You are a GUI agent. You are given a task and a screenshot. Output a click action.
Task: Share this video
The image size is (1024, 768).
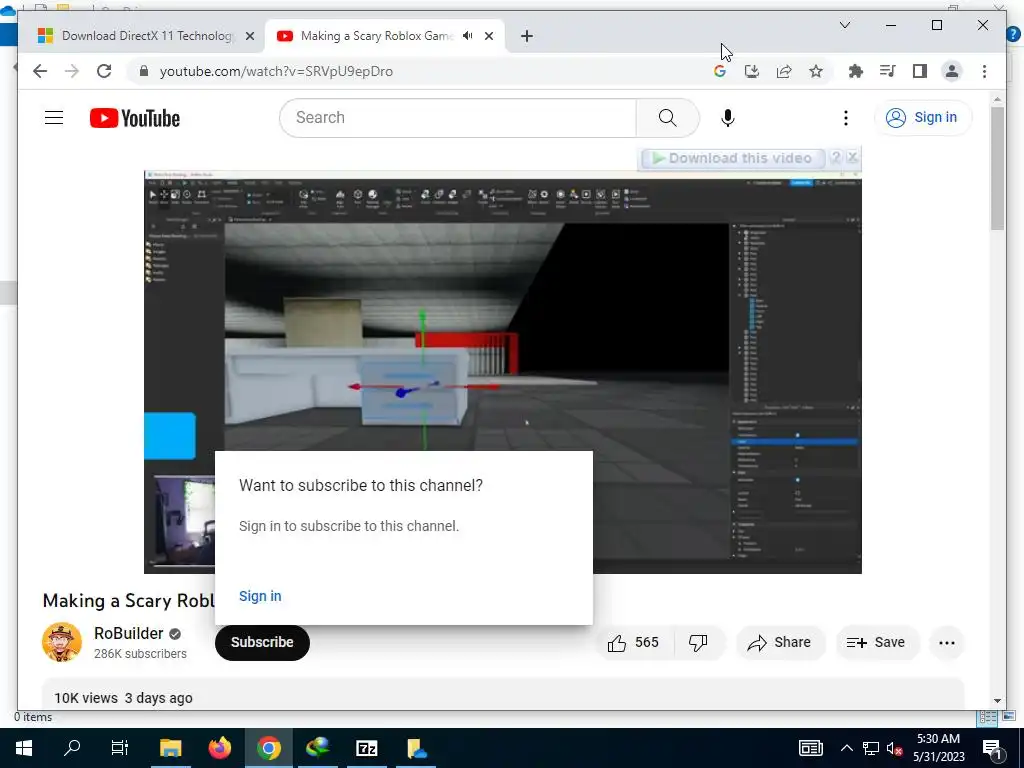(x=780, y=643)
